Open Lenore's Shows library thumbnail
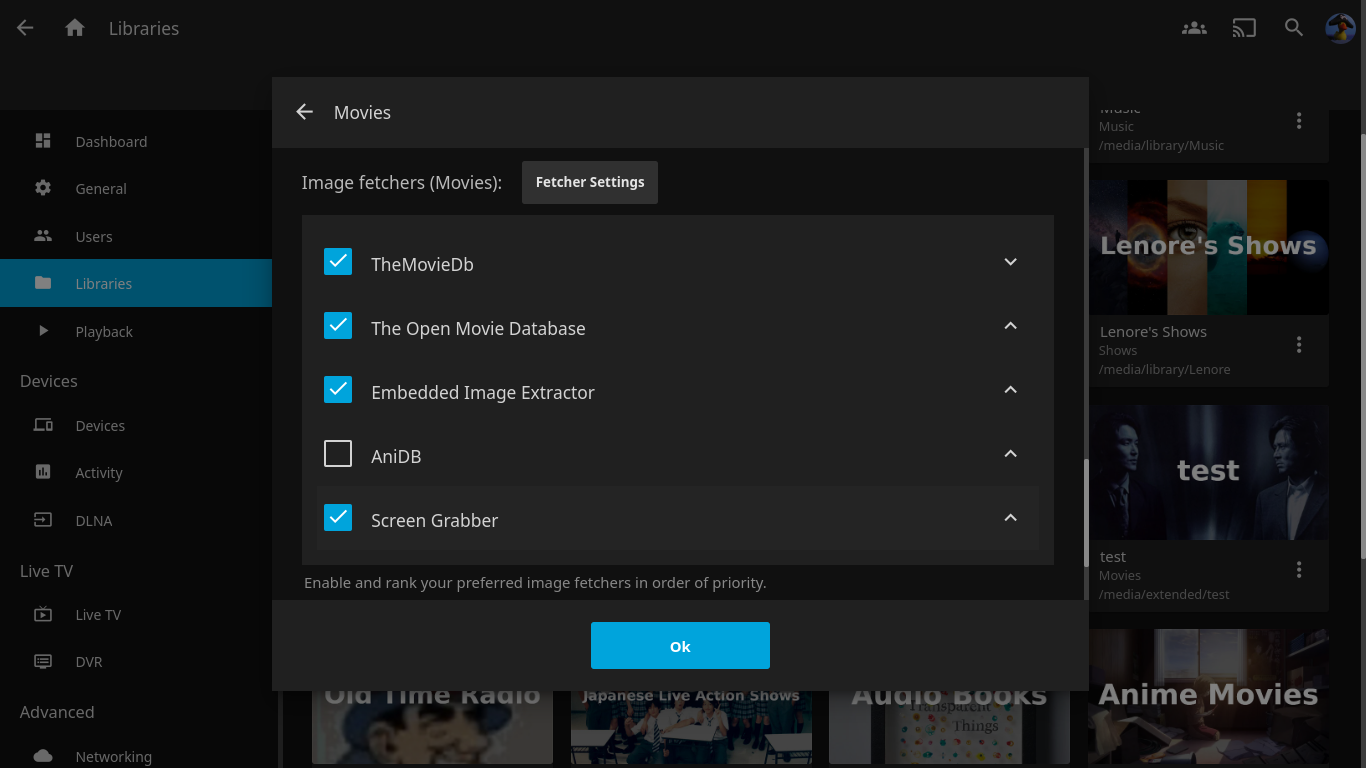 pos(1208,247)
